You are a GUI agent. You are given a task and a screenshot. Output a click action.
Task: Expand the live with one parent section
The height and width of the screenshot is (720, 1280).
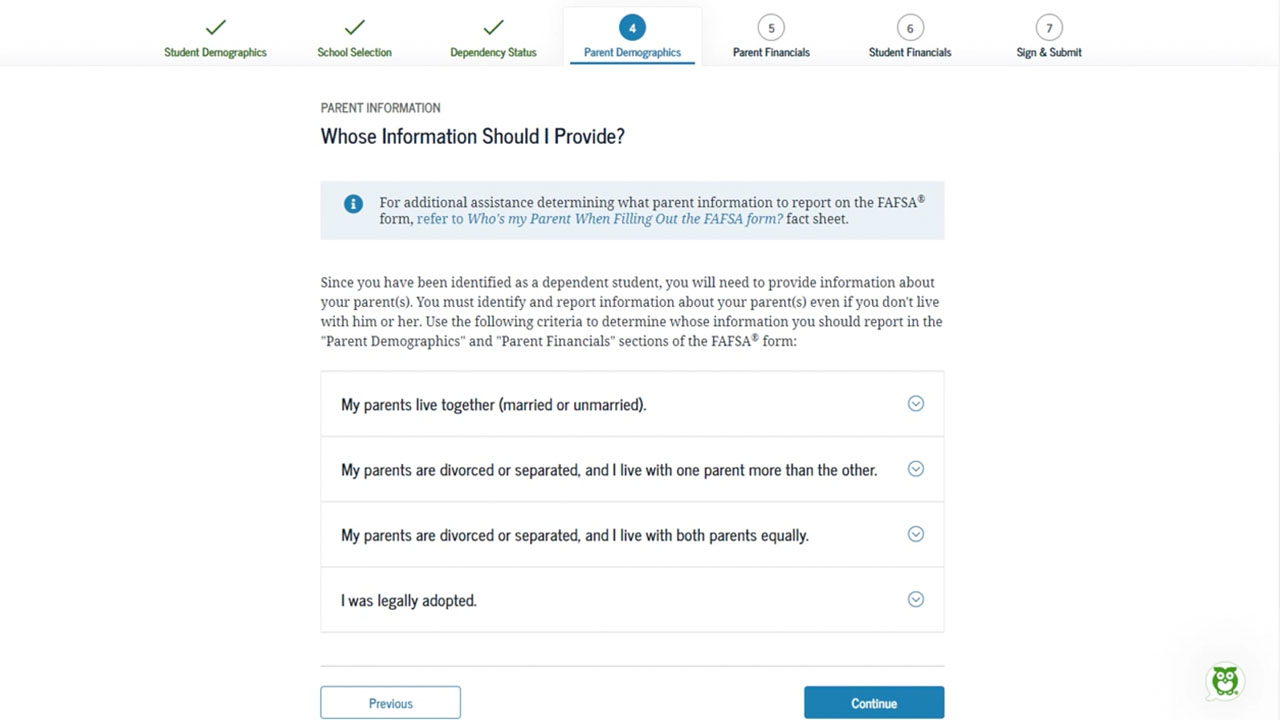915,468
